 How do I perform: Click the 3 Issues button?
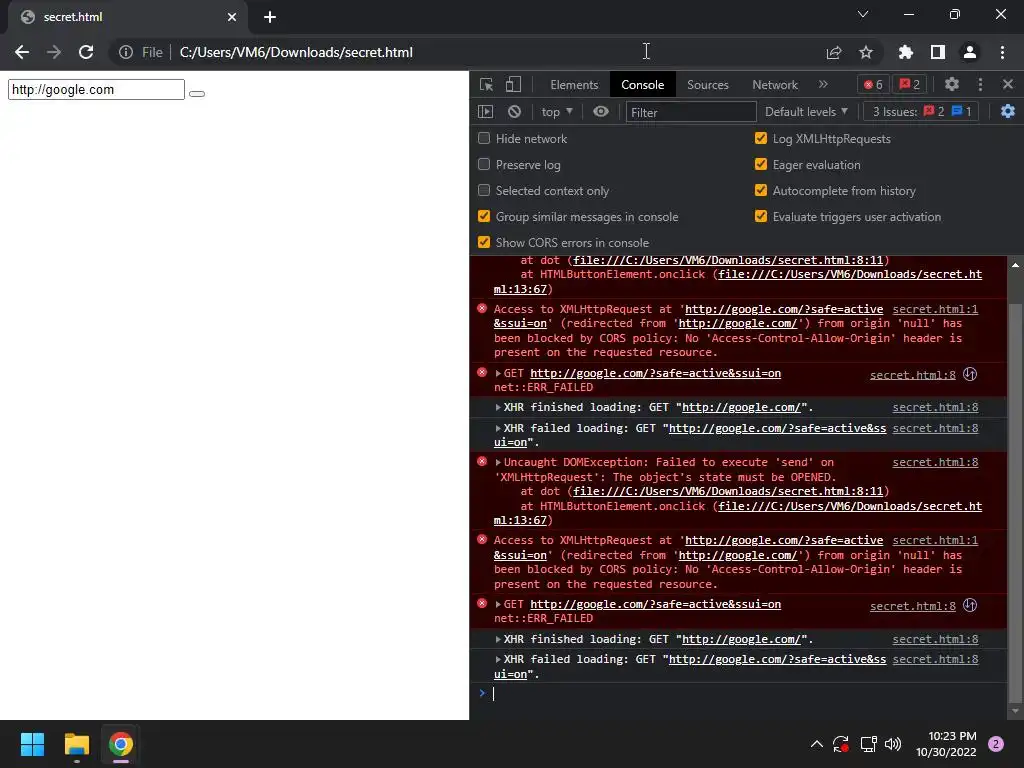click(921, 112)
